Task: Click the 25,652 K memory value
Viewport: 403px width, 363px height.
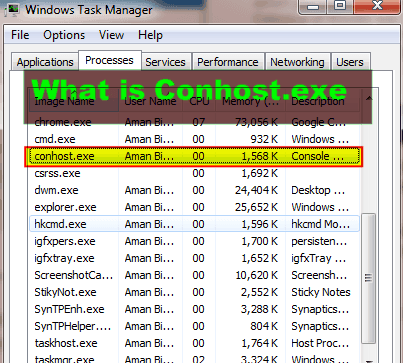Action: pyautogui.click(x=256, y=207)
